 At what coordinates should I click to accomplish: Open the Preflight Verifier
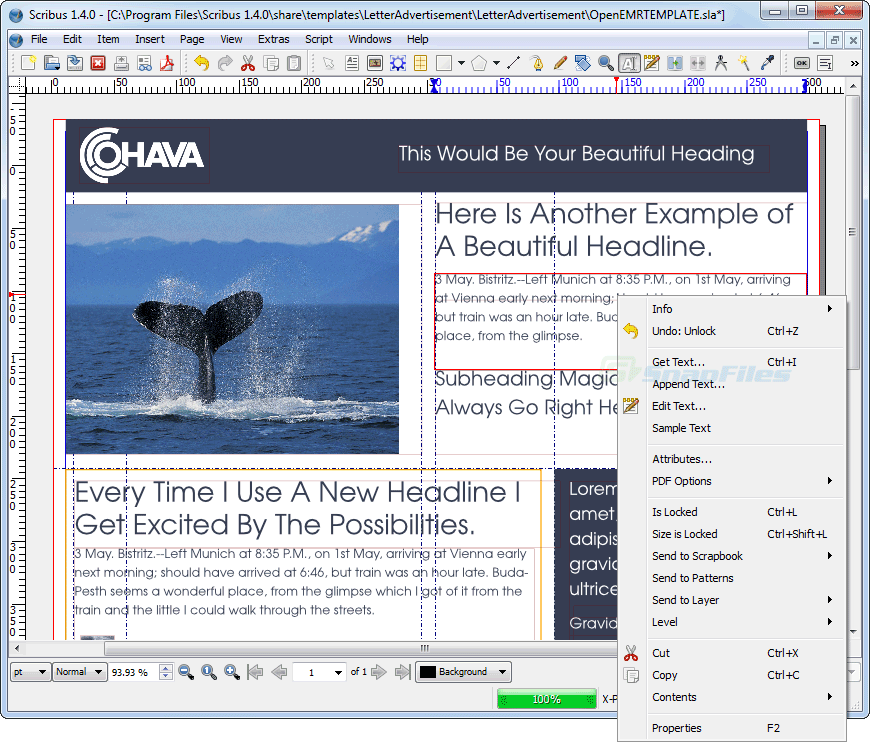(x=145, y=62)
